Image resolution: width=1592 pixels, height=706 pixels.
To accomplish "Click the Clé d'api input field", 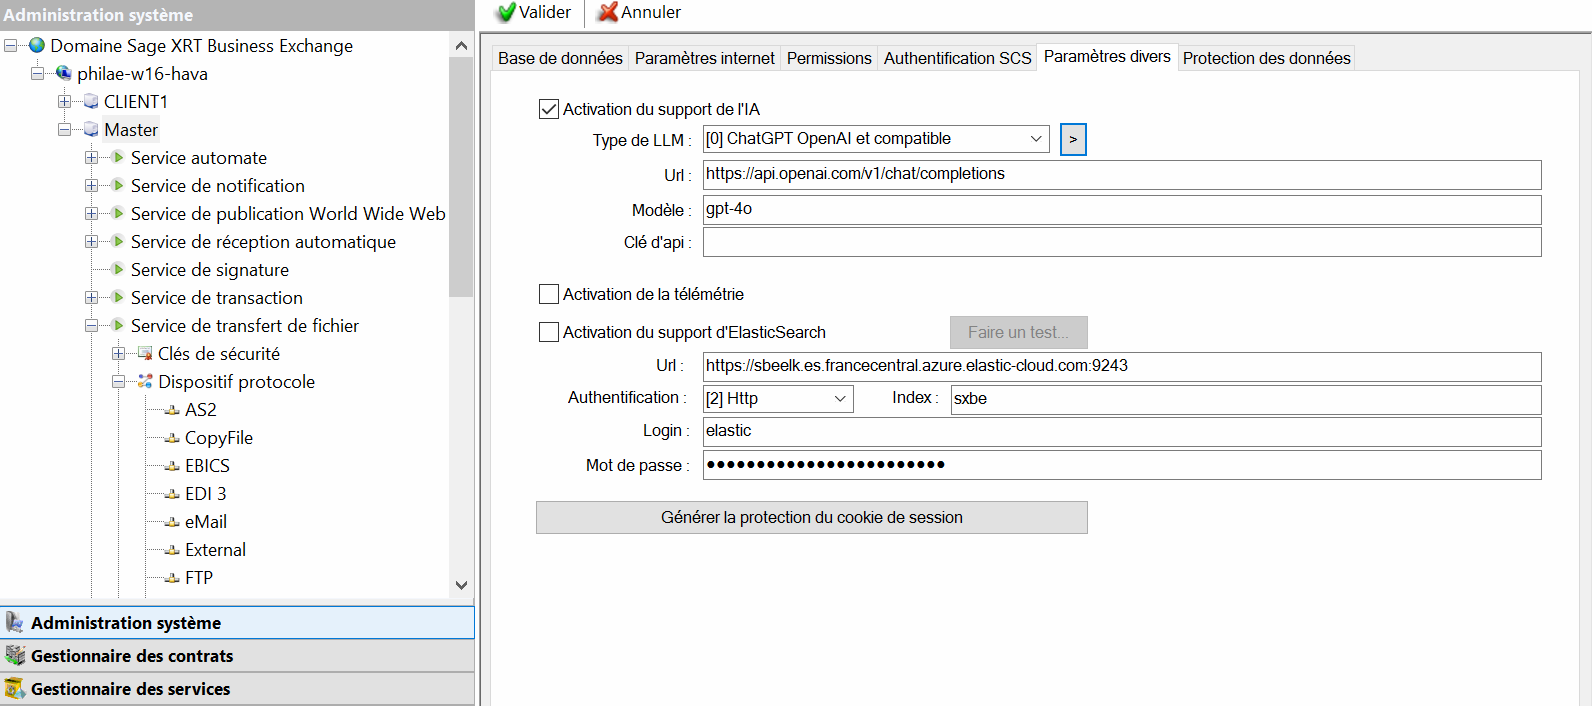I will [x=1121, y=242].
